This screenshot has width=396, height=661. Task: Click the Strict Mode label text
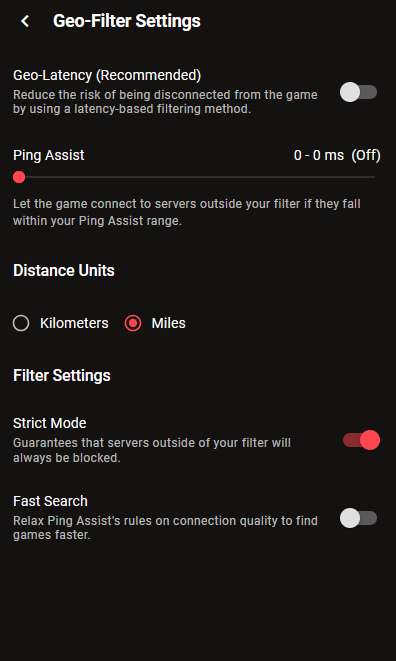(50, 423)
